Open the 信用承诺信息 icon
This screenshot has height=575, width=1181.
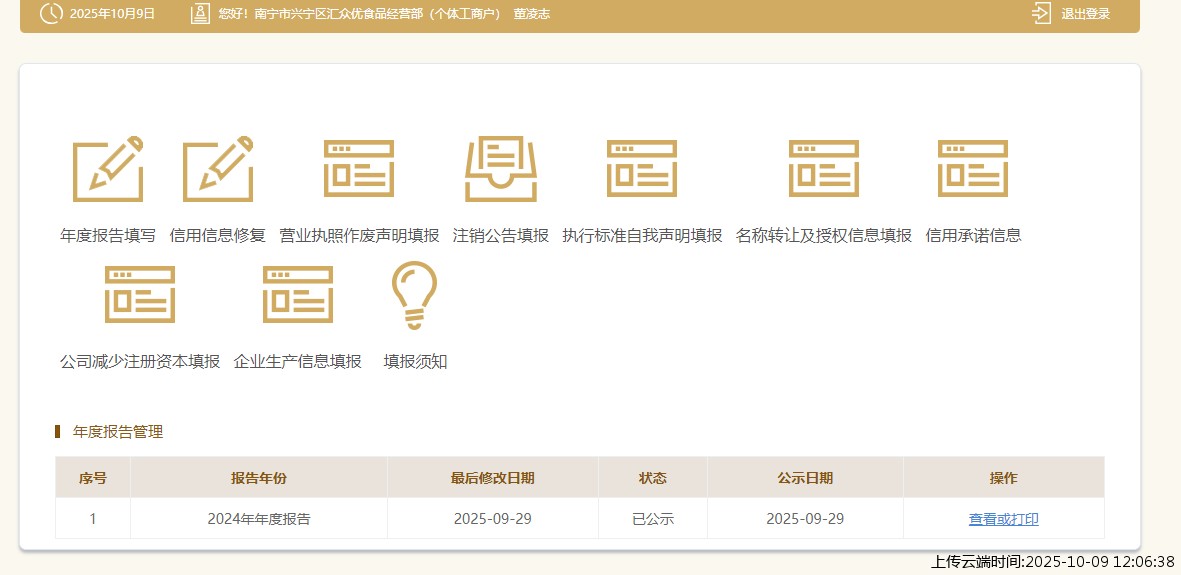click(973, 169)
